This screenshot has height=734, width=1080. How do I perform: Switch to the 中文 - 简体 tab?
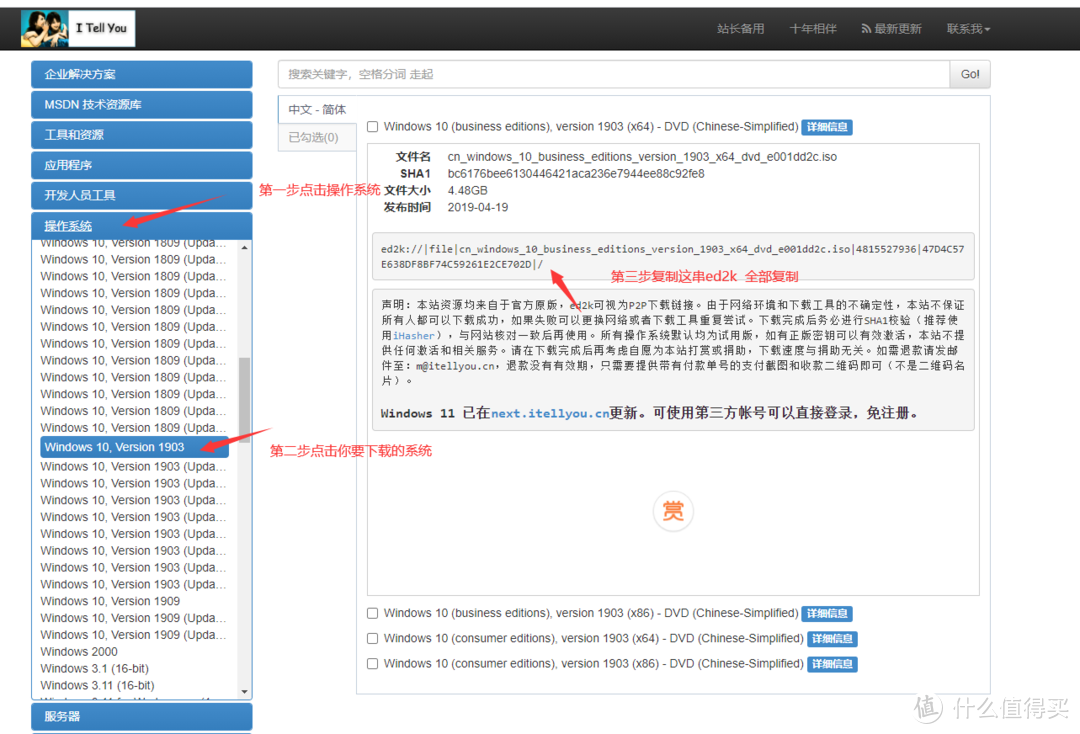[315, 110]
